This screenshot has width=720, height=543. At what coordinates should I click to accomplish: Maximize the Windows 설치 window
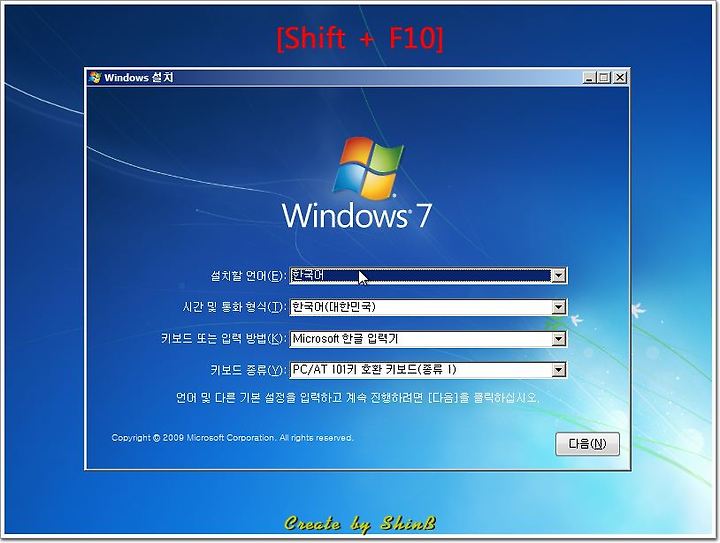click(604, 78)
